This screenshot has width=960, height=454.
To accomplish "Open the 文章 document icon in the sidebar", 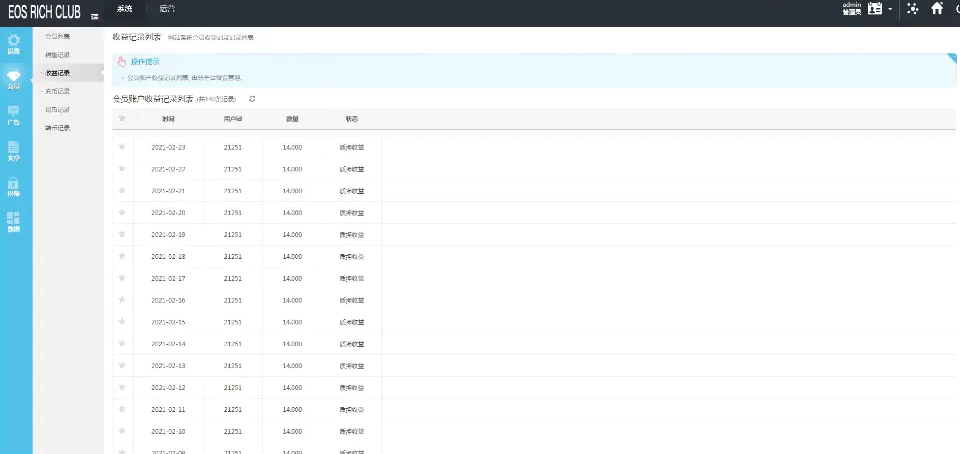I will (x=14, y=151).
